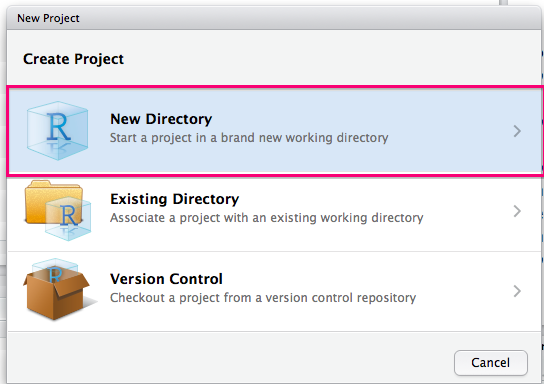Click the Version Control cardboard box icon

(x=58, y=289)
